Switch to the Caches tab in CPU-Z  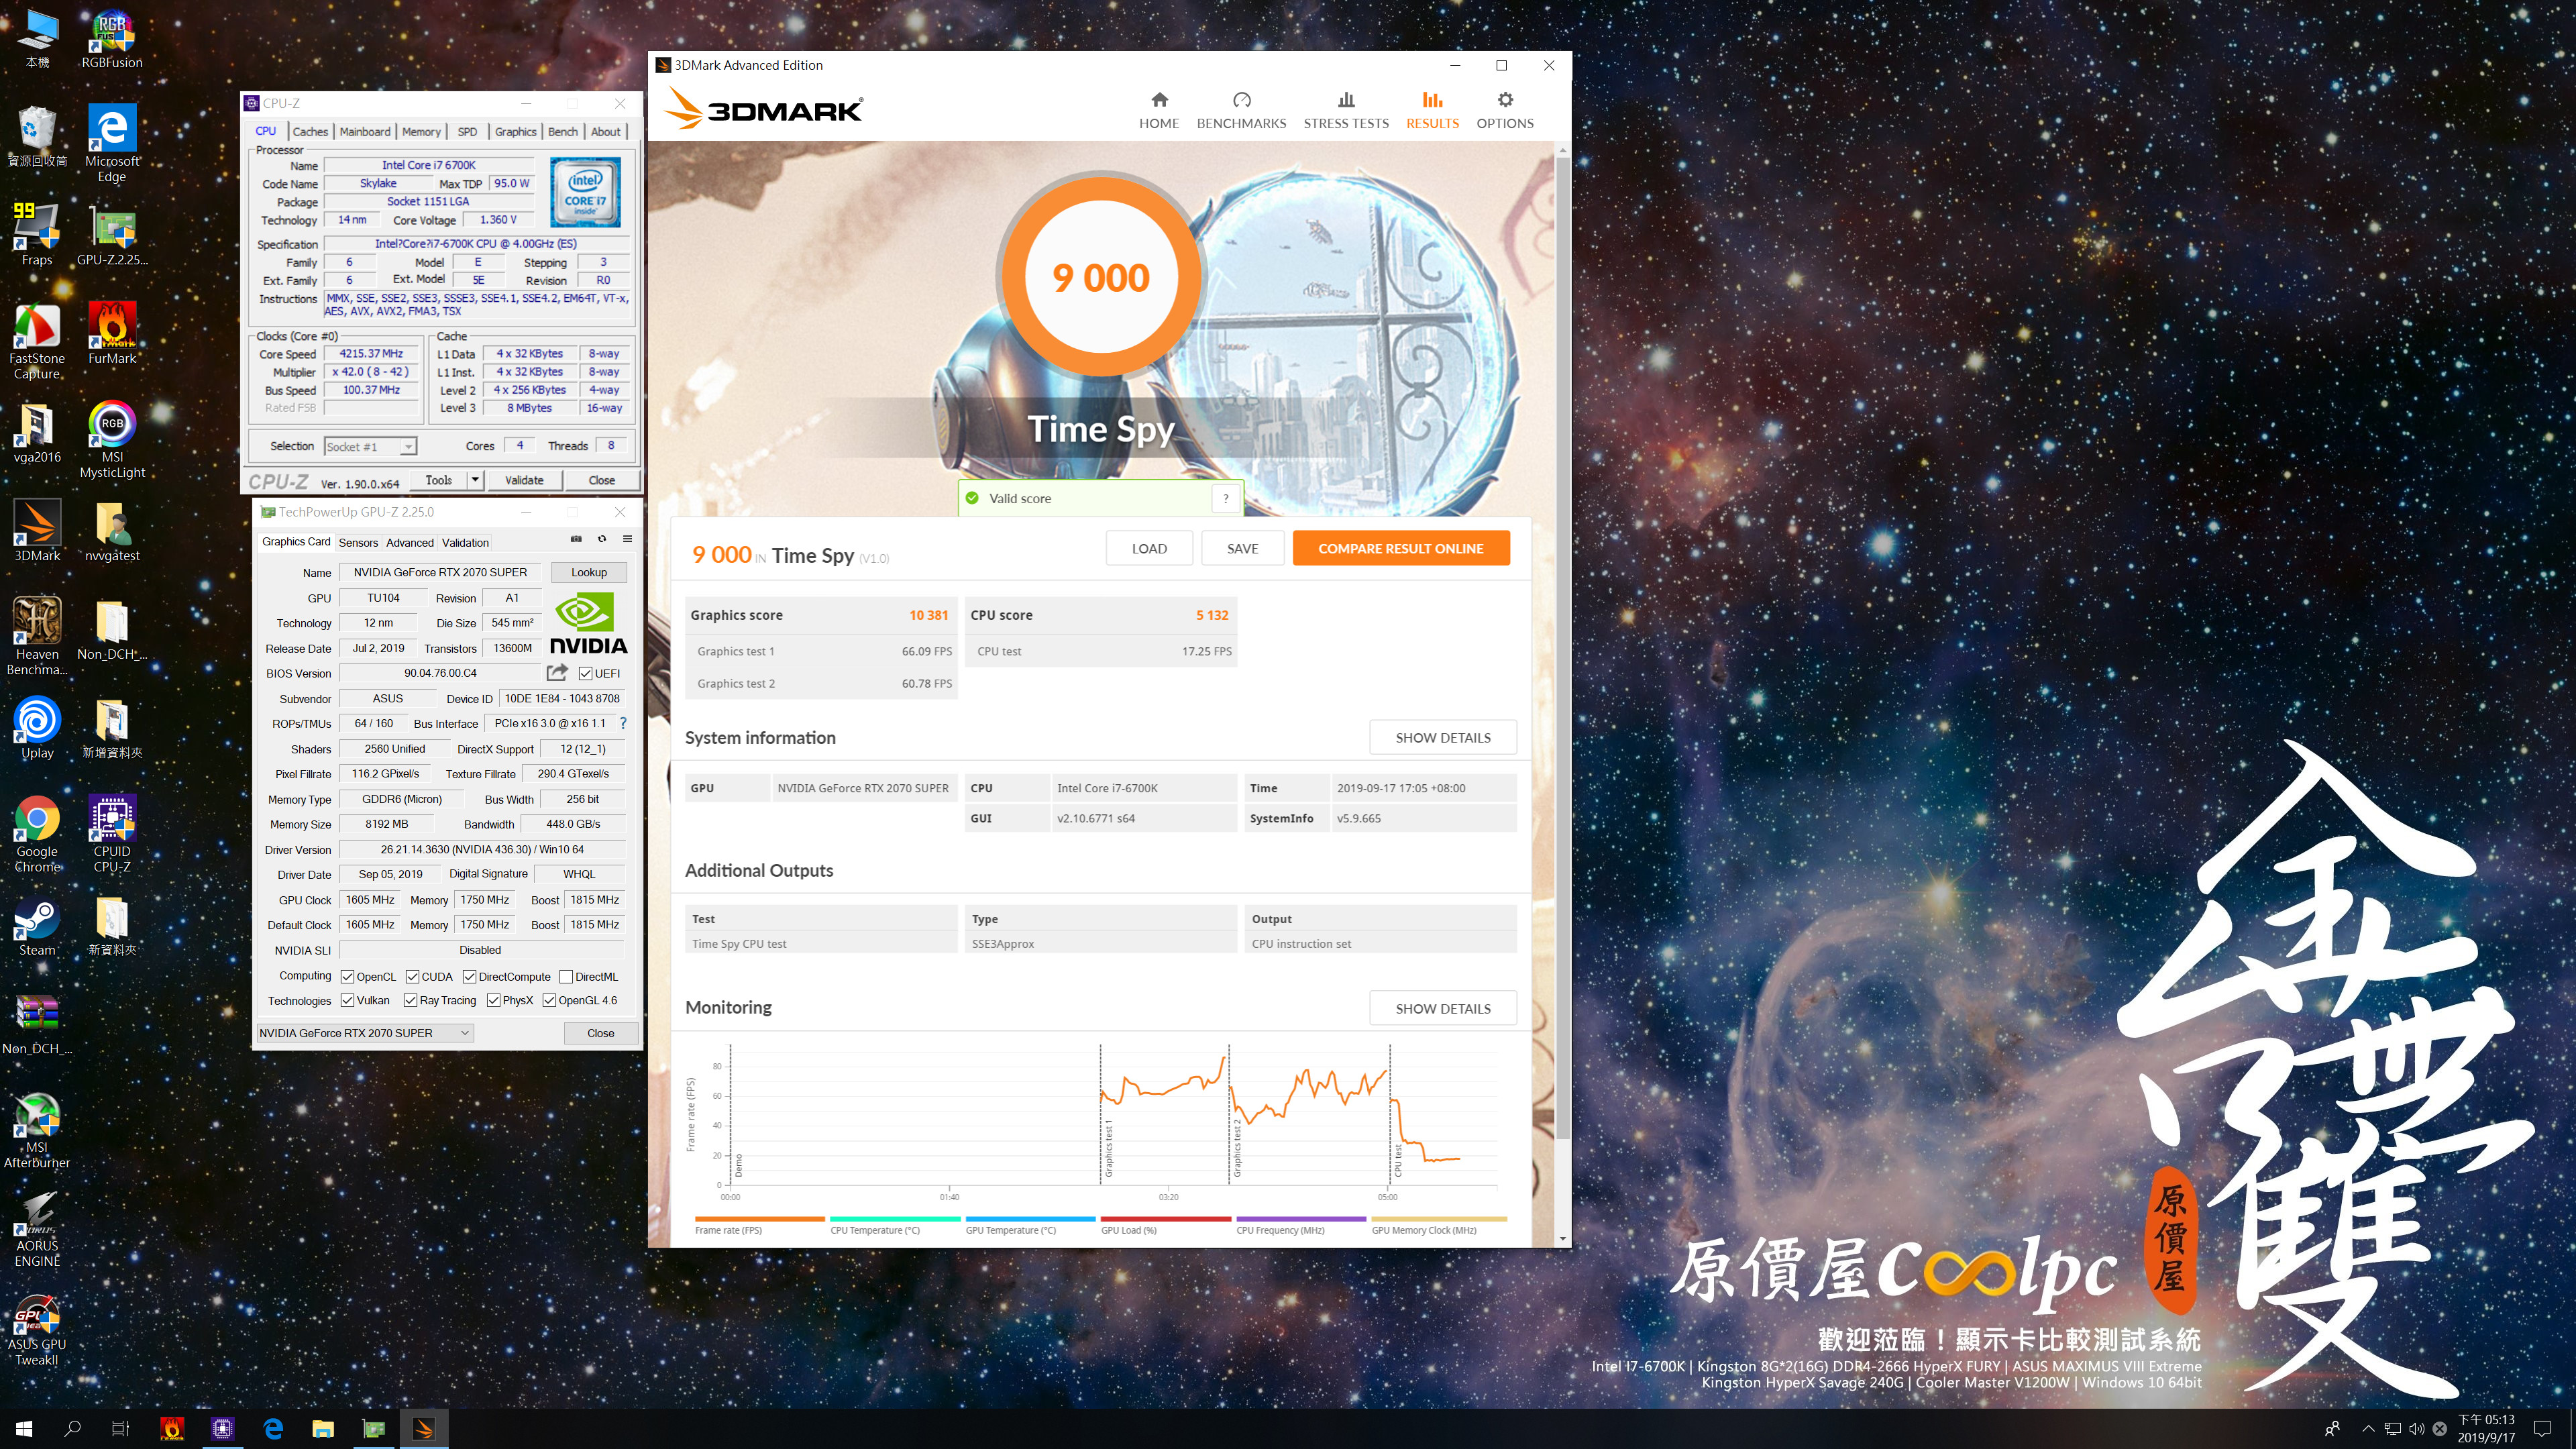coord(310,131)
